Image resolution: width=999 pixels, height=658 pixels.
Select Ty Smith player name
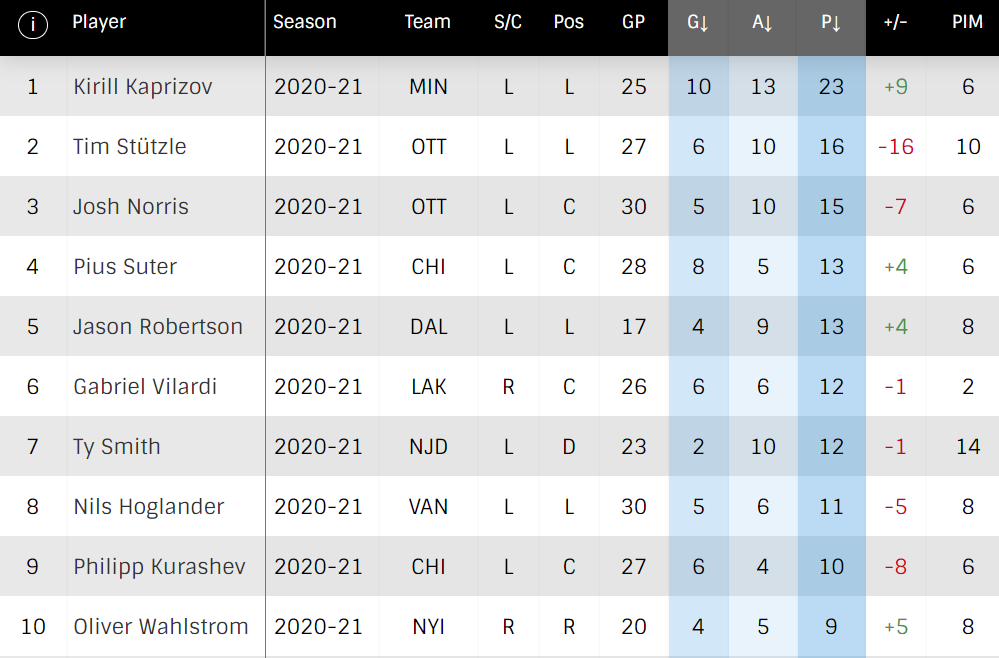pos(117,447)
